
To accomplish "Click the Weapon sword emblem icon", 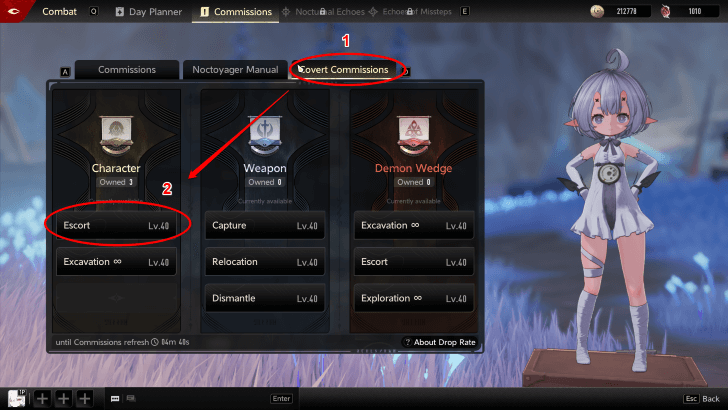I will coord(265,136).
